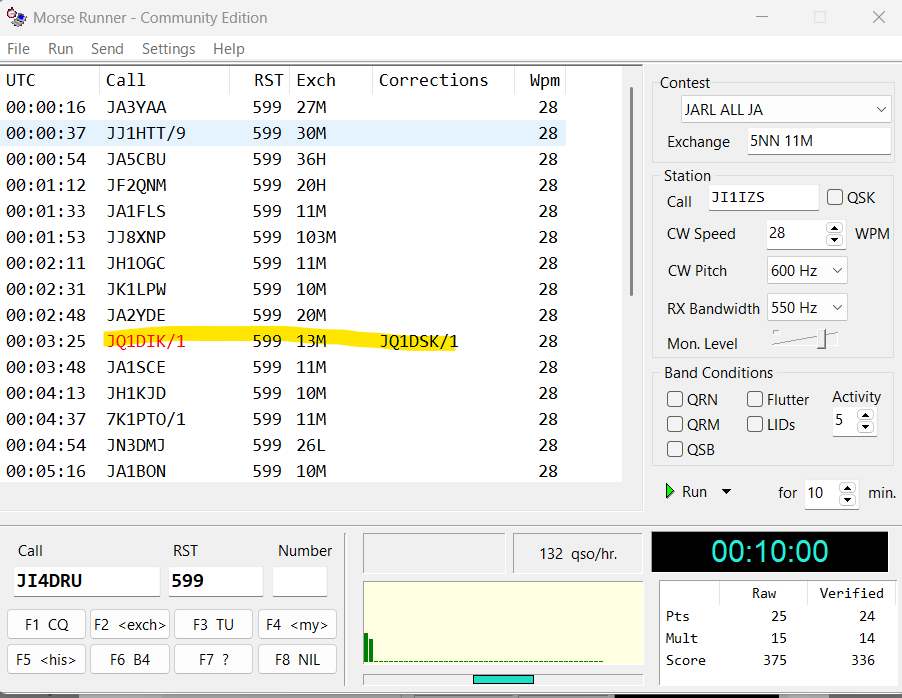
Task: Enable the Flutter band condition
Action: pyautogui.click(x=755, y=399)
